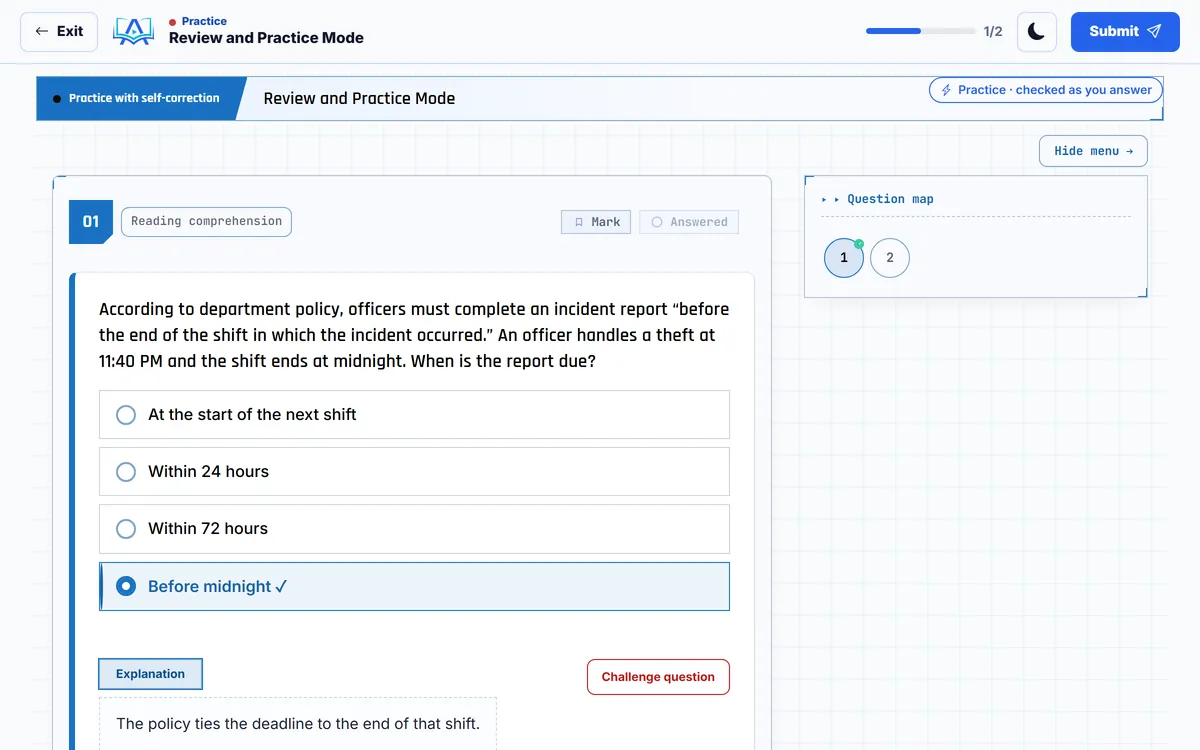The height and width of the screenshot is (750, 1200).
Task: Collapse the Question map panel
Action: tap(878, 199)
